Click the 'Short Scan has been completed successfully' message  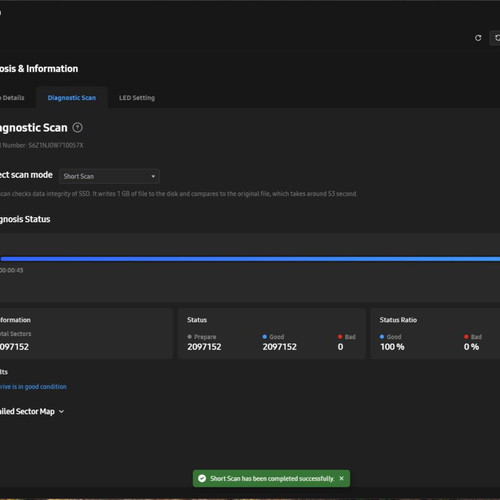pos(272,479)
